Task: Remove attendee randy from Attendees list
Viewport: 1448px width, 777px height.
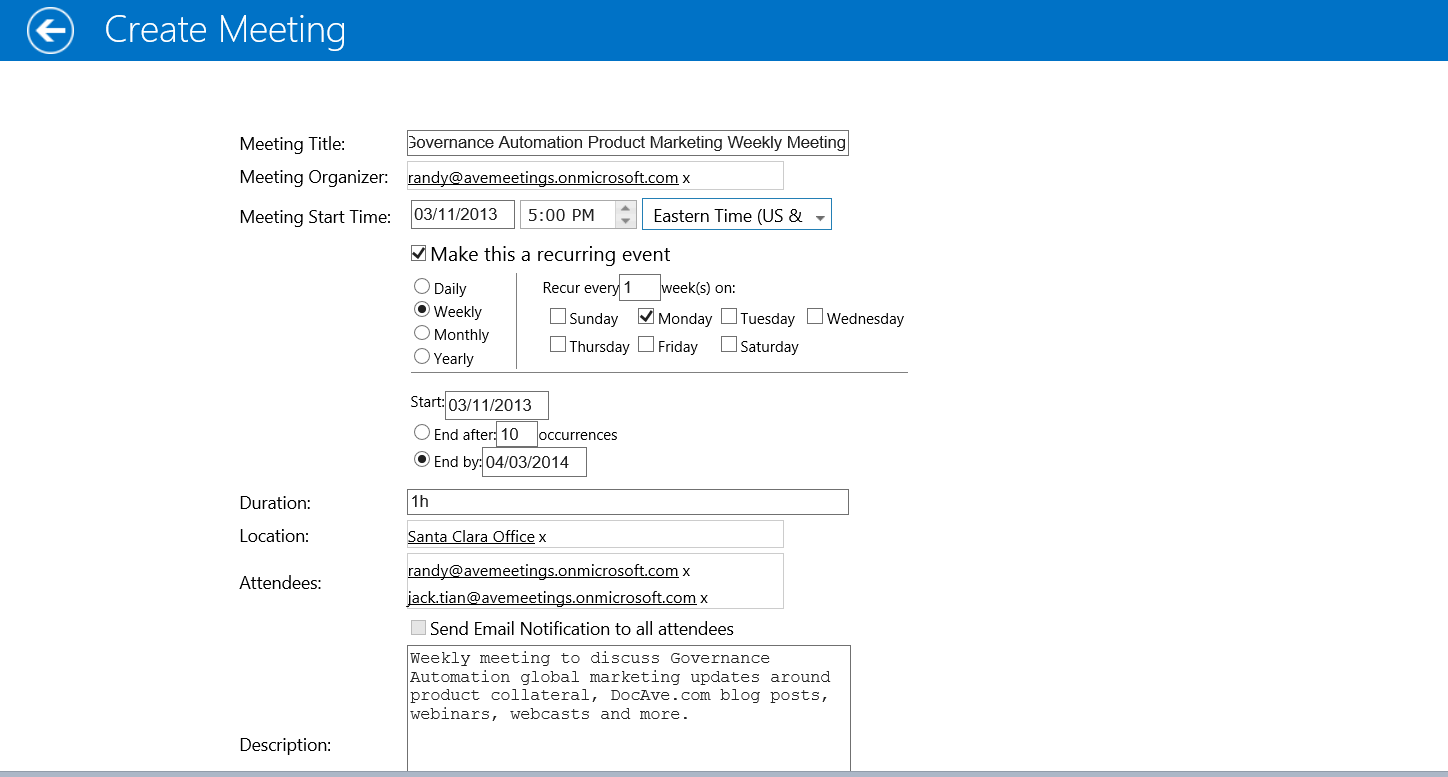Action: click(686, 572)
